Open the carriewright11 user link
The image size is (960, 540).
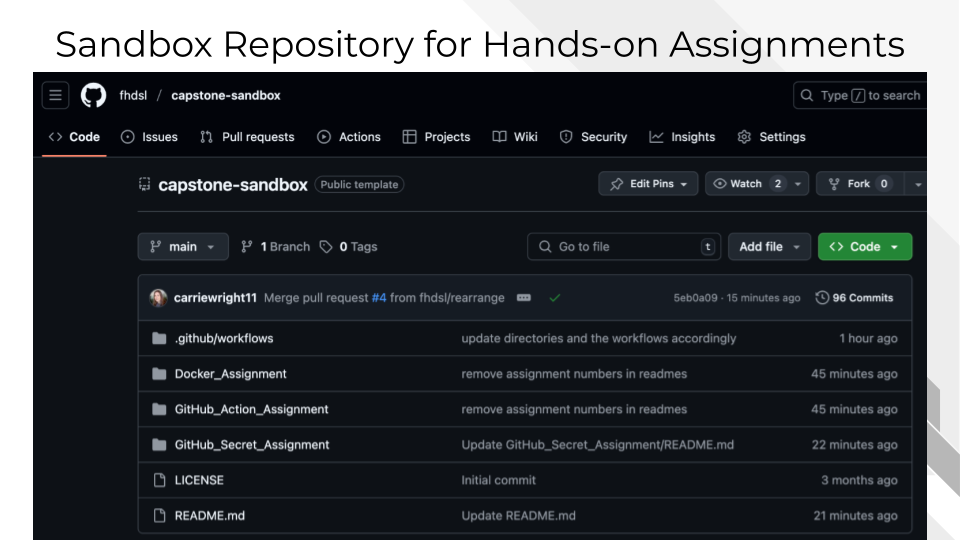click(x=215, y=298)
